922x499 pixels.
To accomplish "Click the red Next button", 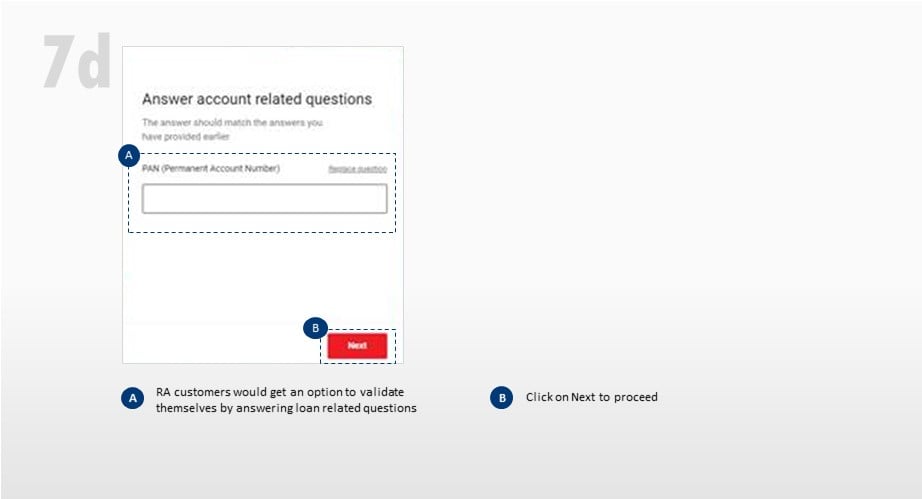I will (x=357, y=345).
